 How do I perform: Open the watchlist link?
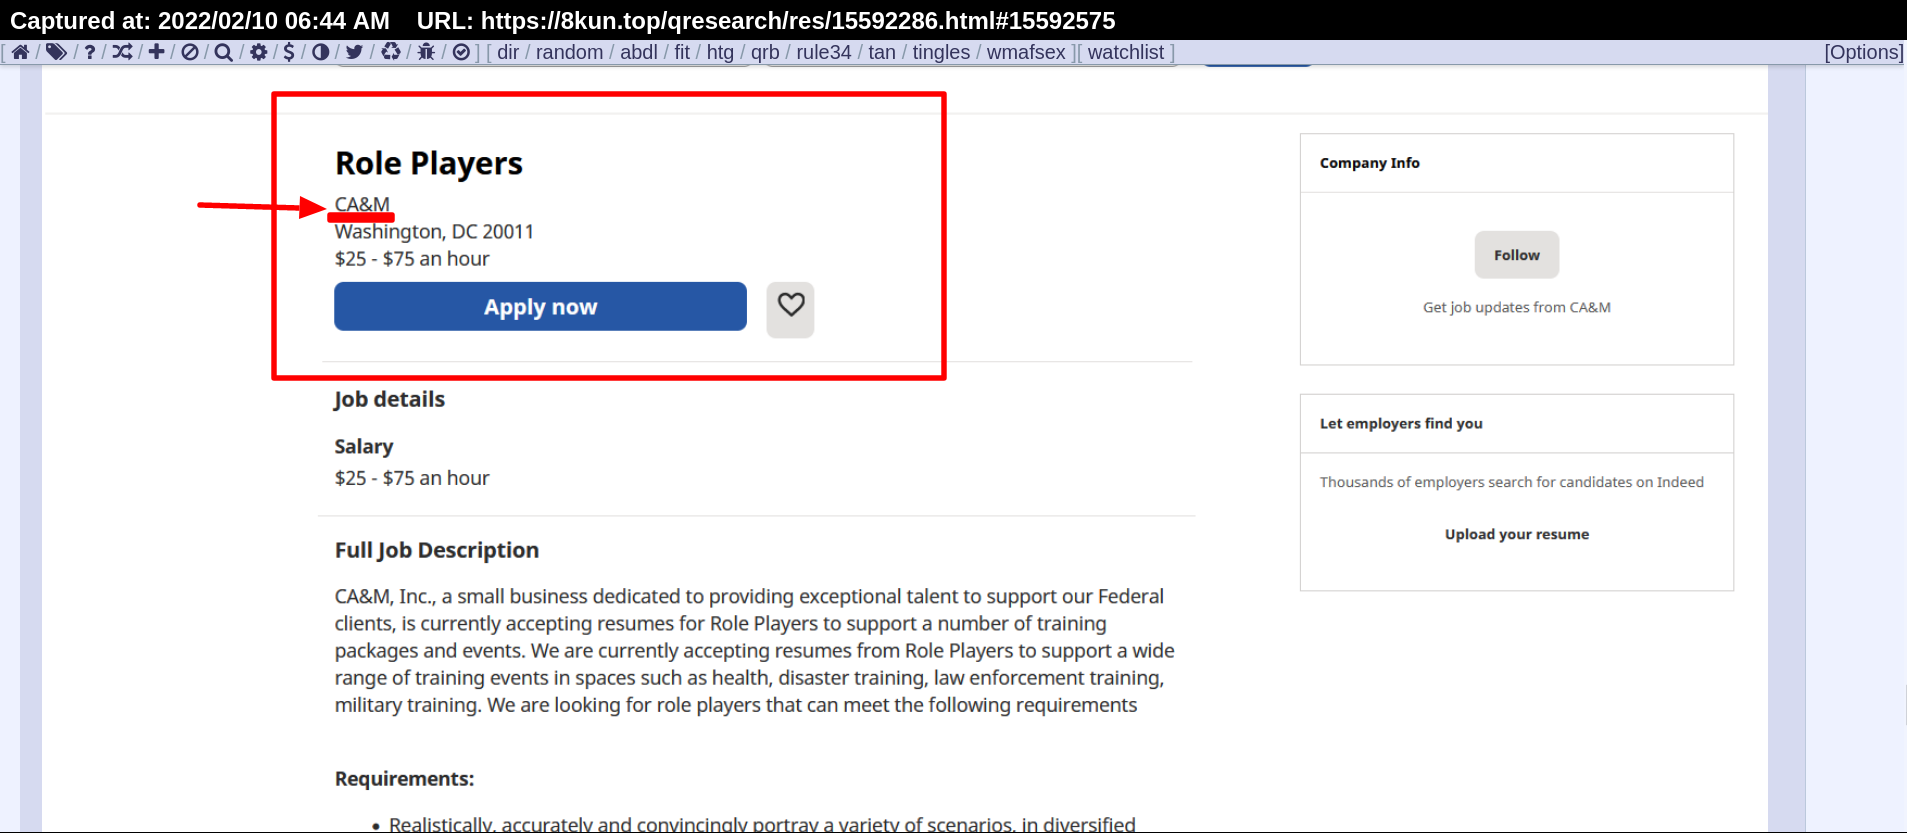point(1126,52)
